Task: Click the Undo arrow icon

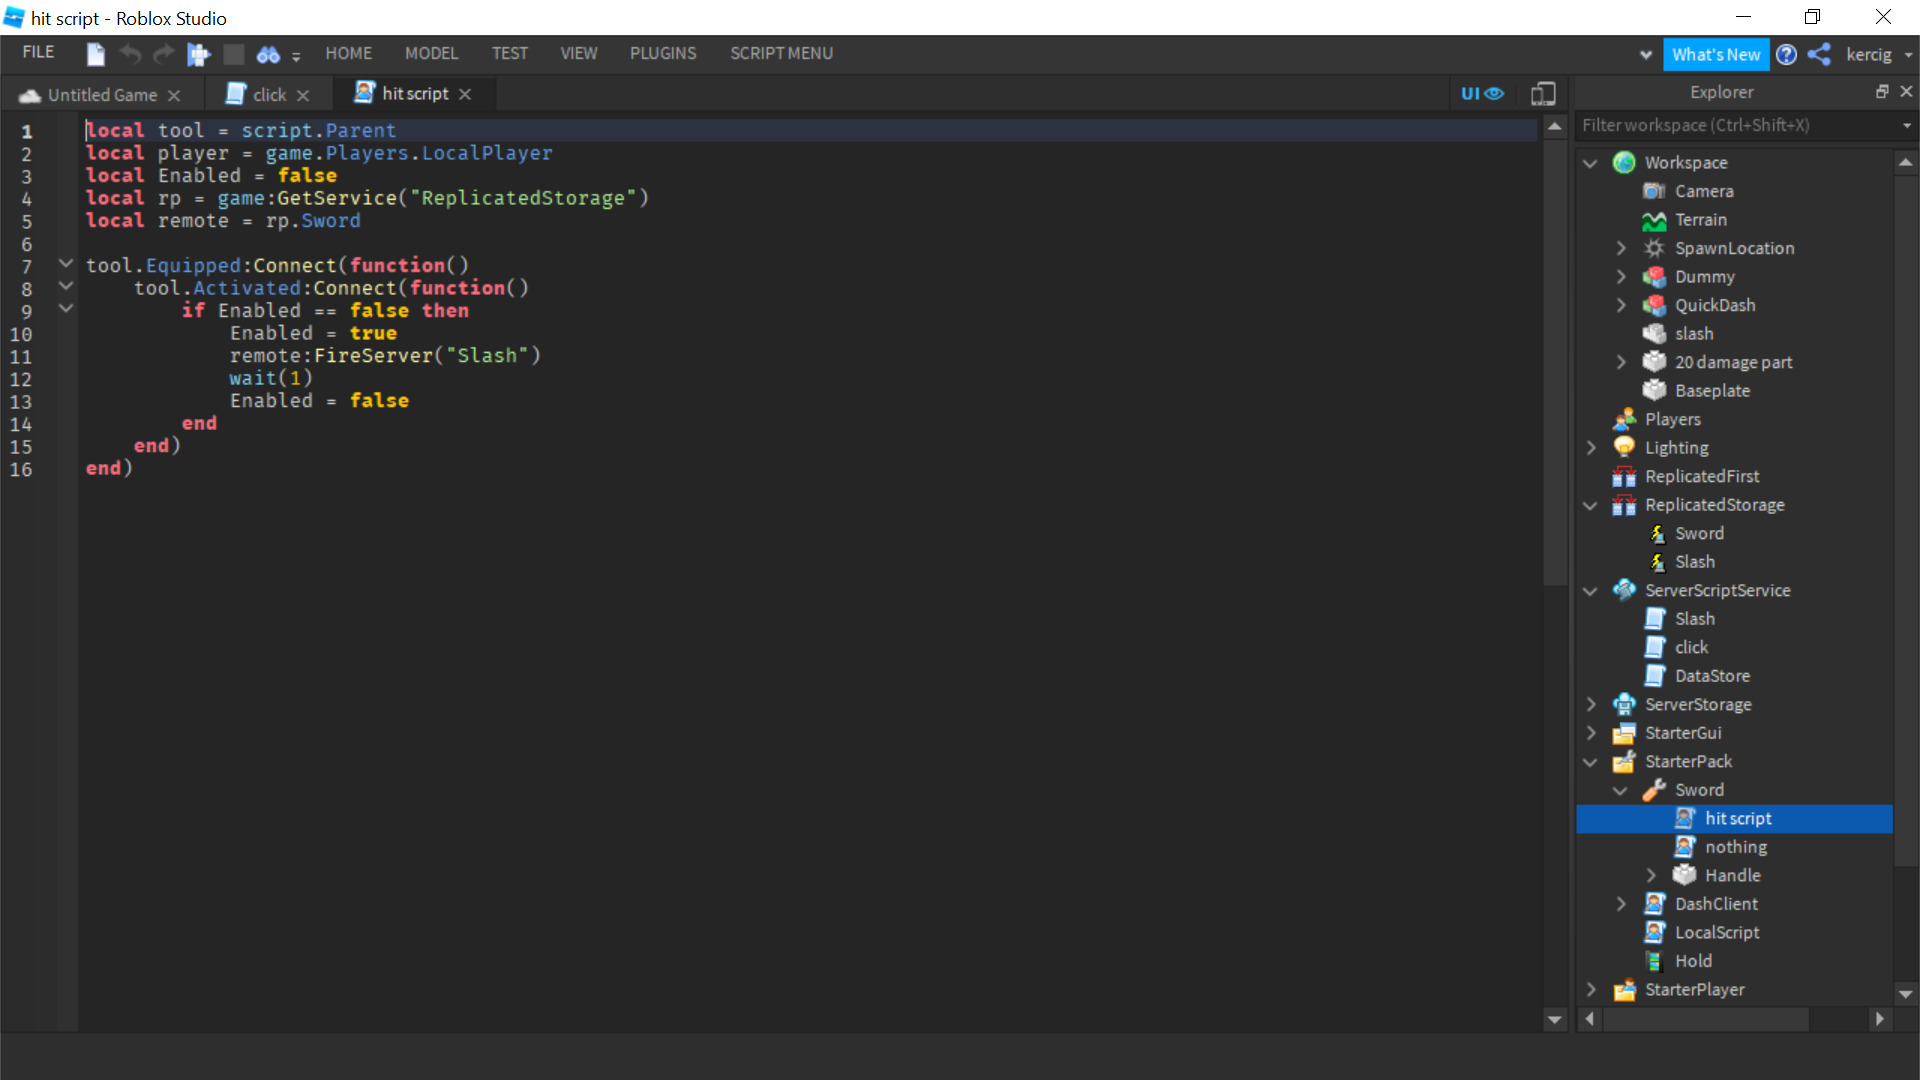Action: 130,54
